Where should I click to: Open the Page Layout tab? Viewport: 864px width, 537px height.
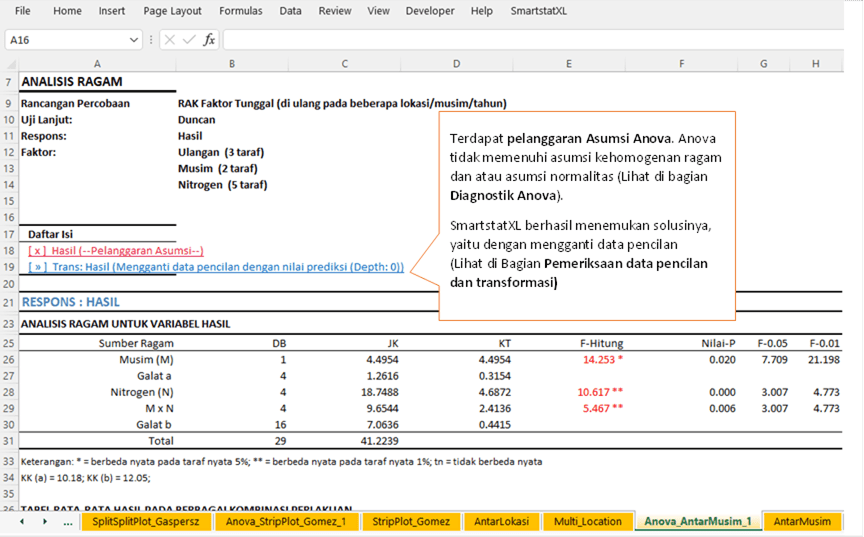point(172,11)
